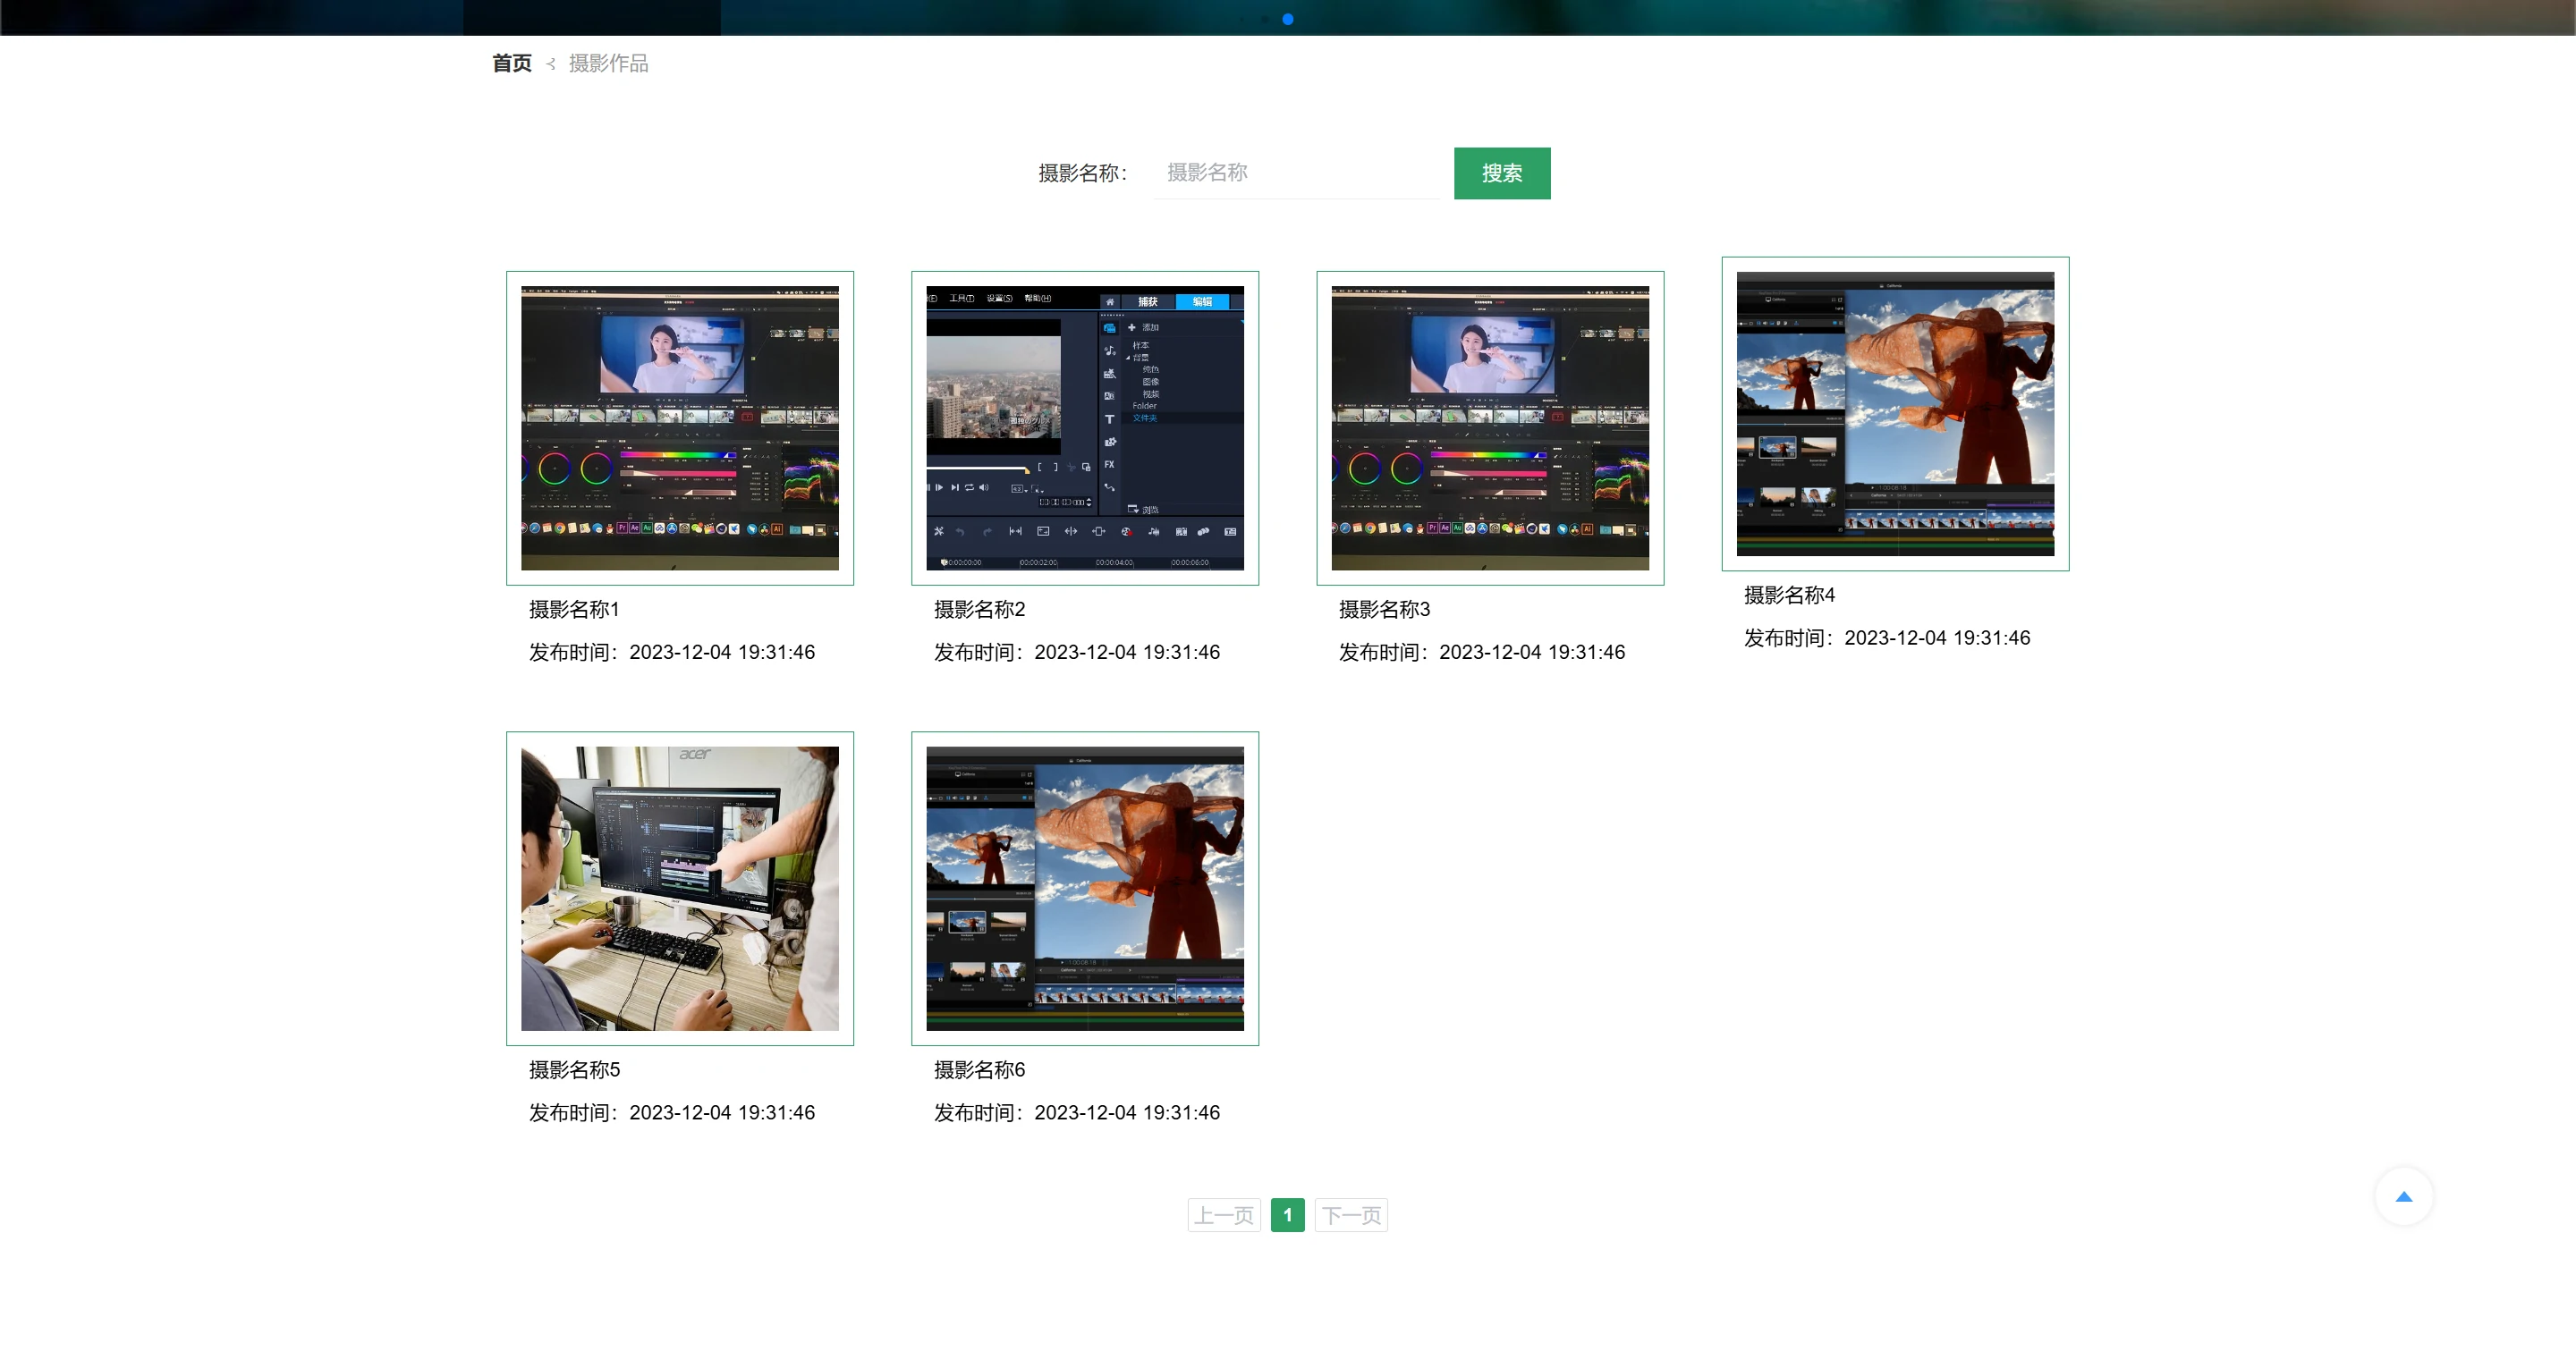2576x1368 pixels.
Task: Go to next page with 下一页
Action: click(x=1351, y=1215)
